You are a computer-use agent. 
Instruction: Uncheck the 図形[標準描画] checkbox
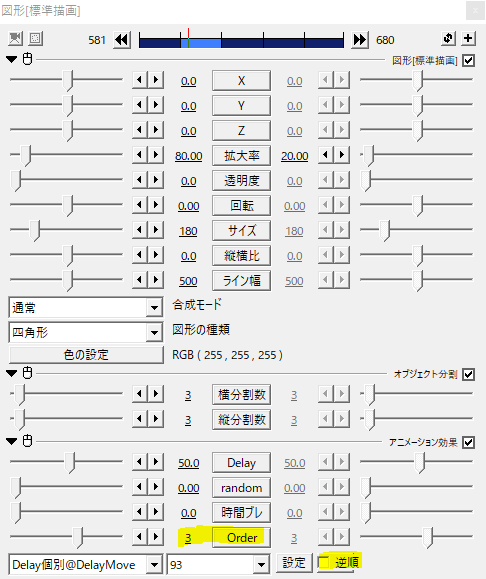pyautogui.click(x=468, y=60)
